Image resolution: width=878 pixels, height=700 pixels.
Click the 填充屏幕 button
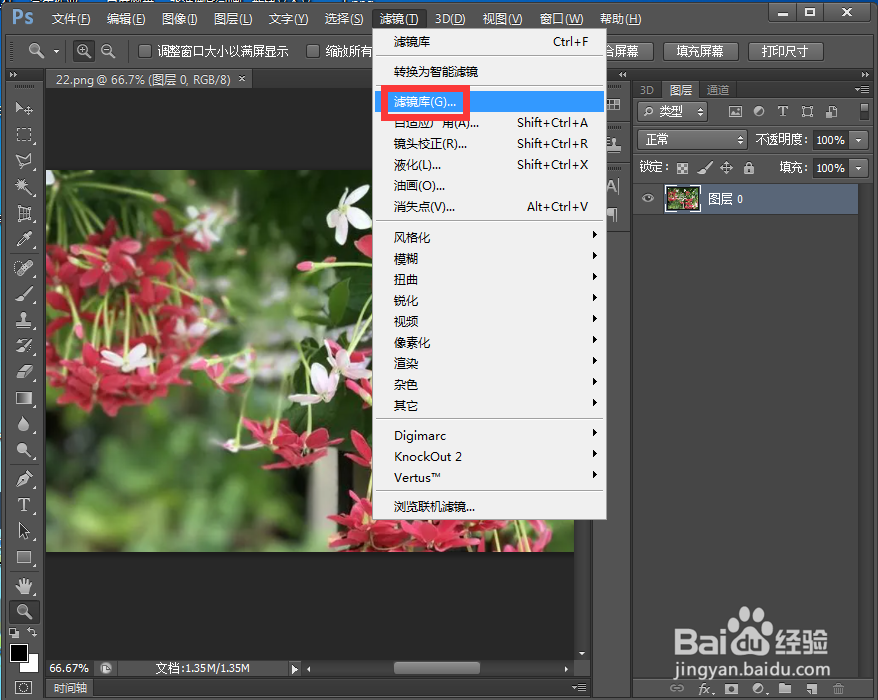click(700, 51)
